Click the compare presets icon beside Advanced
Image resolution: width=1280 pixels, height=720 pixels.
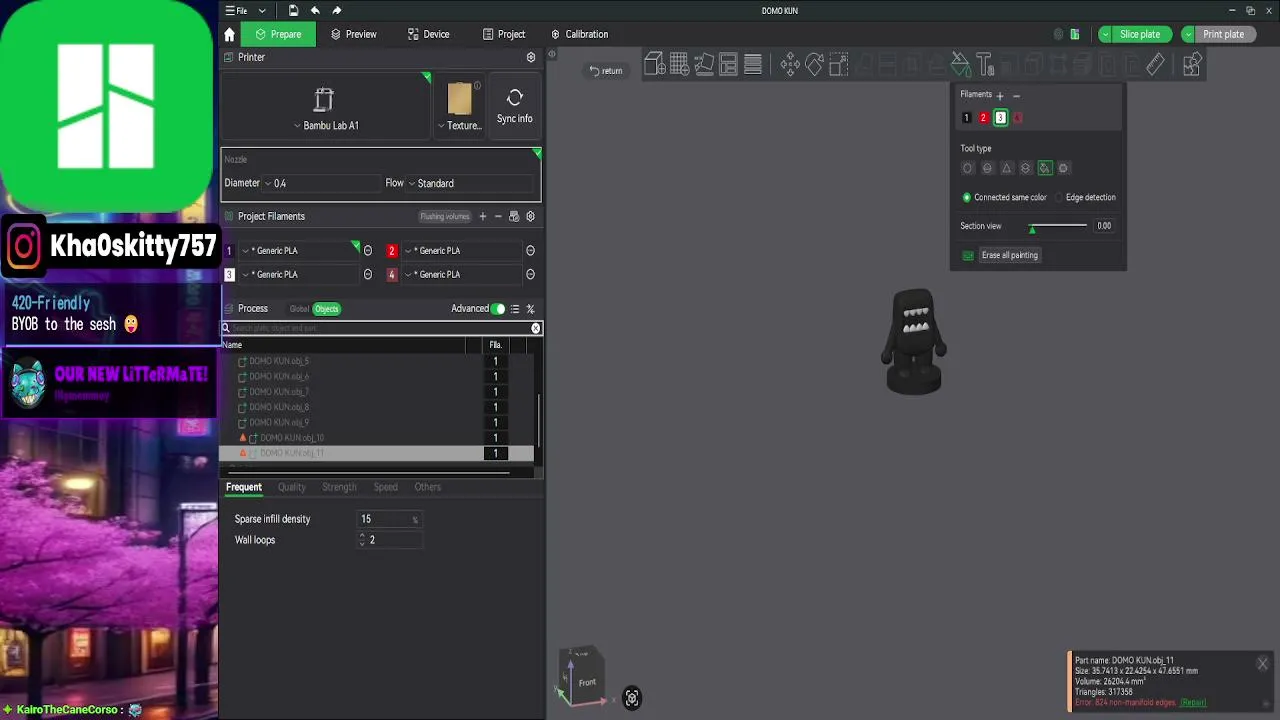(530, 309)
